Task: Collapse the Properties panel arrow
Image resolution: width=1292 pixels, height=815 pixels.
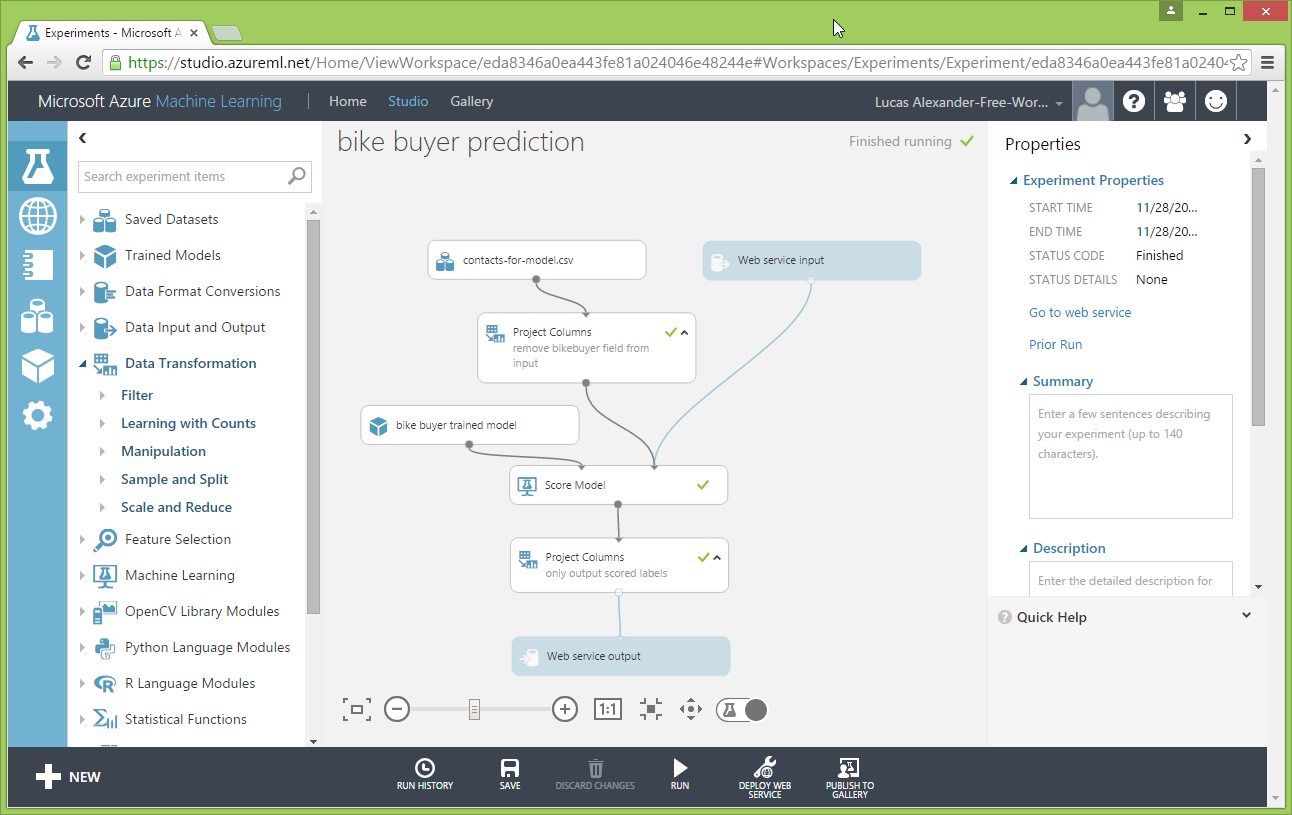Action: pos(1246,139)
